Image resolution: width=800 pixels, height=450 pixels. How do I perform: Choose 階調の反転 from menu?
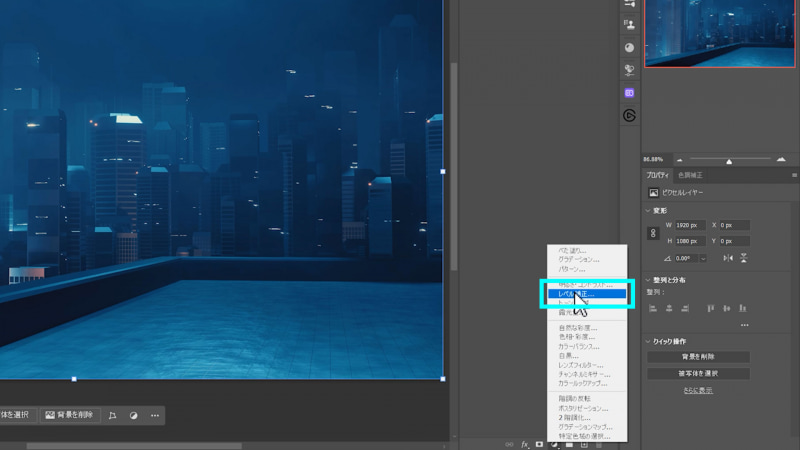tap(587, 399)
